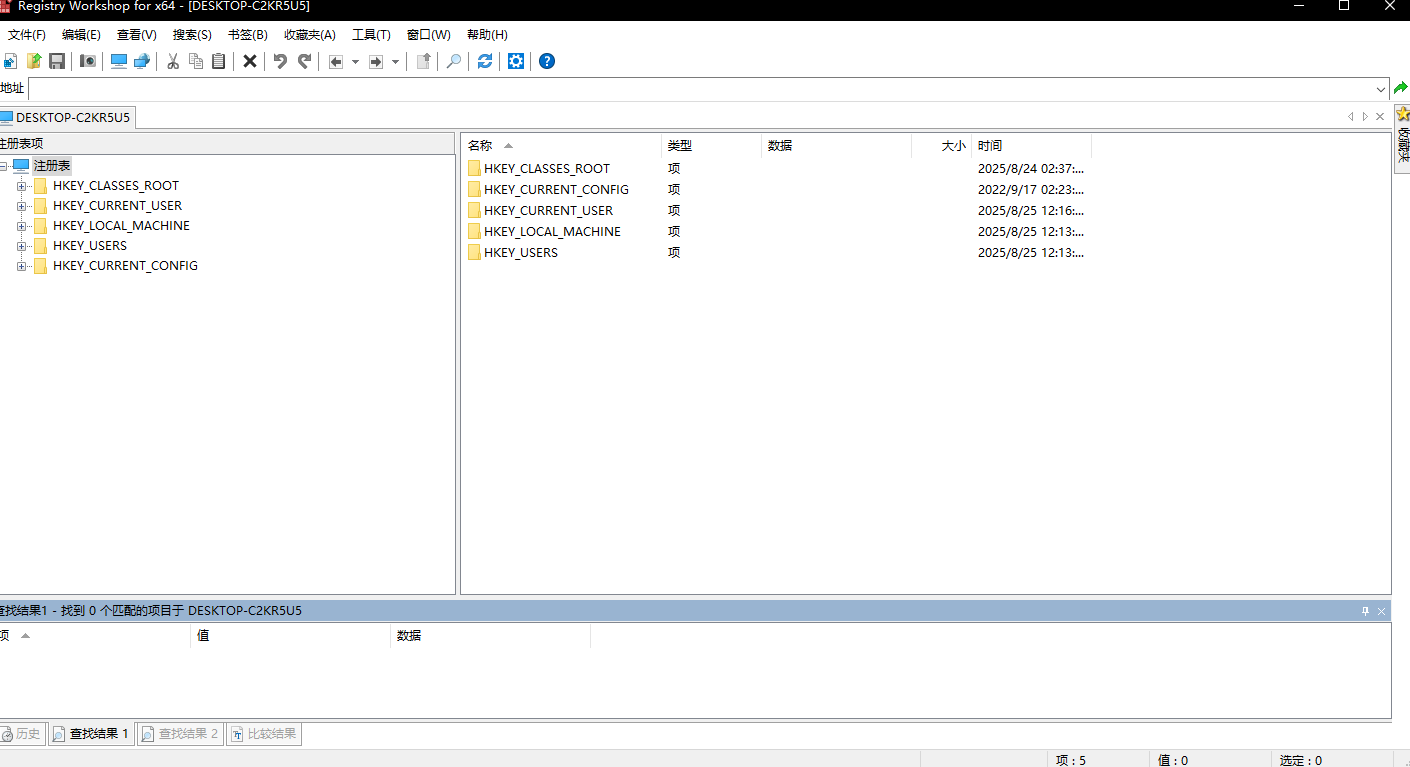
Task: Click the back navigation arrow icon
Action: tap(336, 61)
